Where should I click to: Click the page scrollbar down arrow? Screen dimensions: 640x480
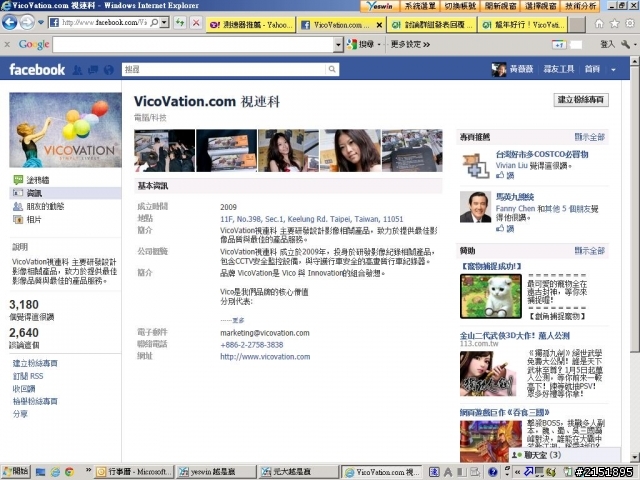pos(634,456)
